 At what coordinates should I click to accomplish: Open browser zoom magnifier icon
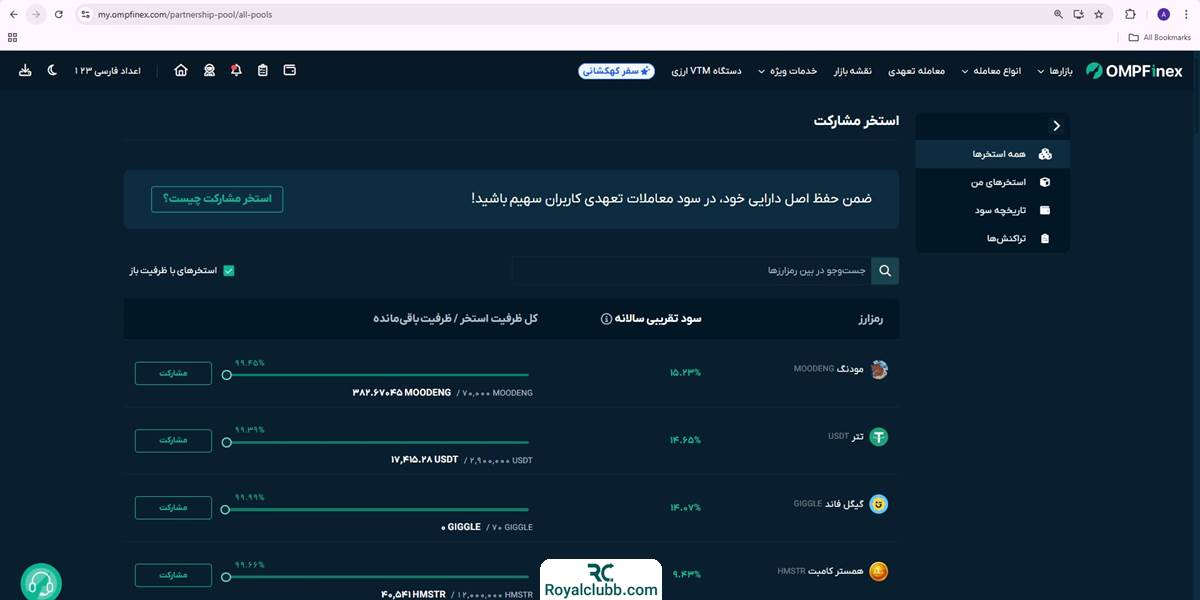pos(1059,14)
